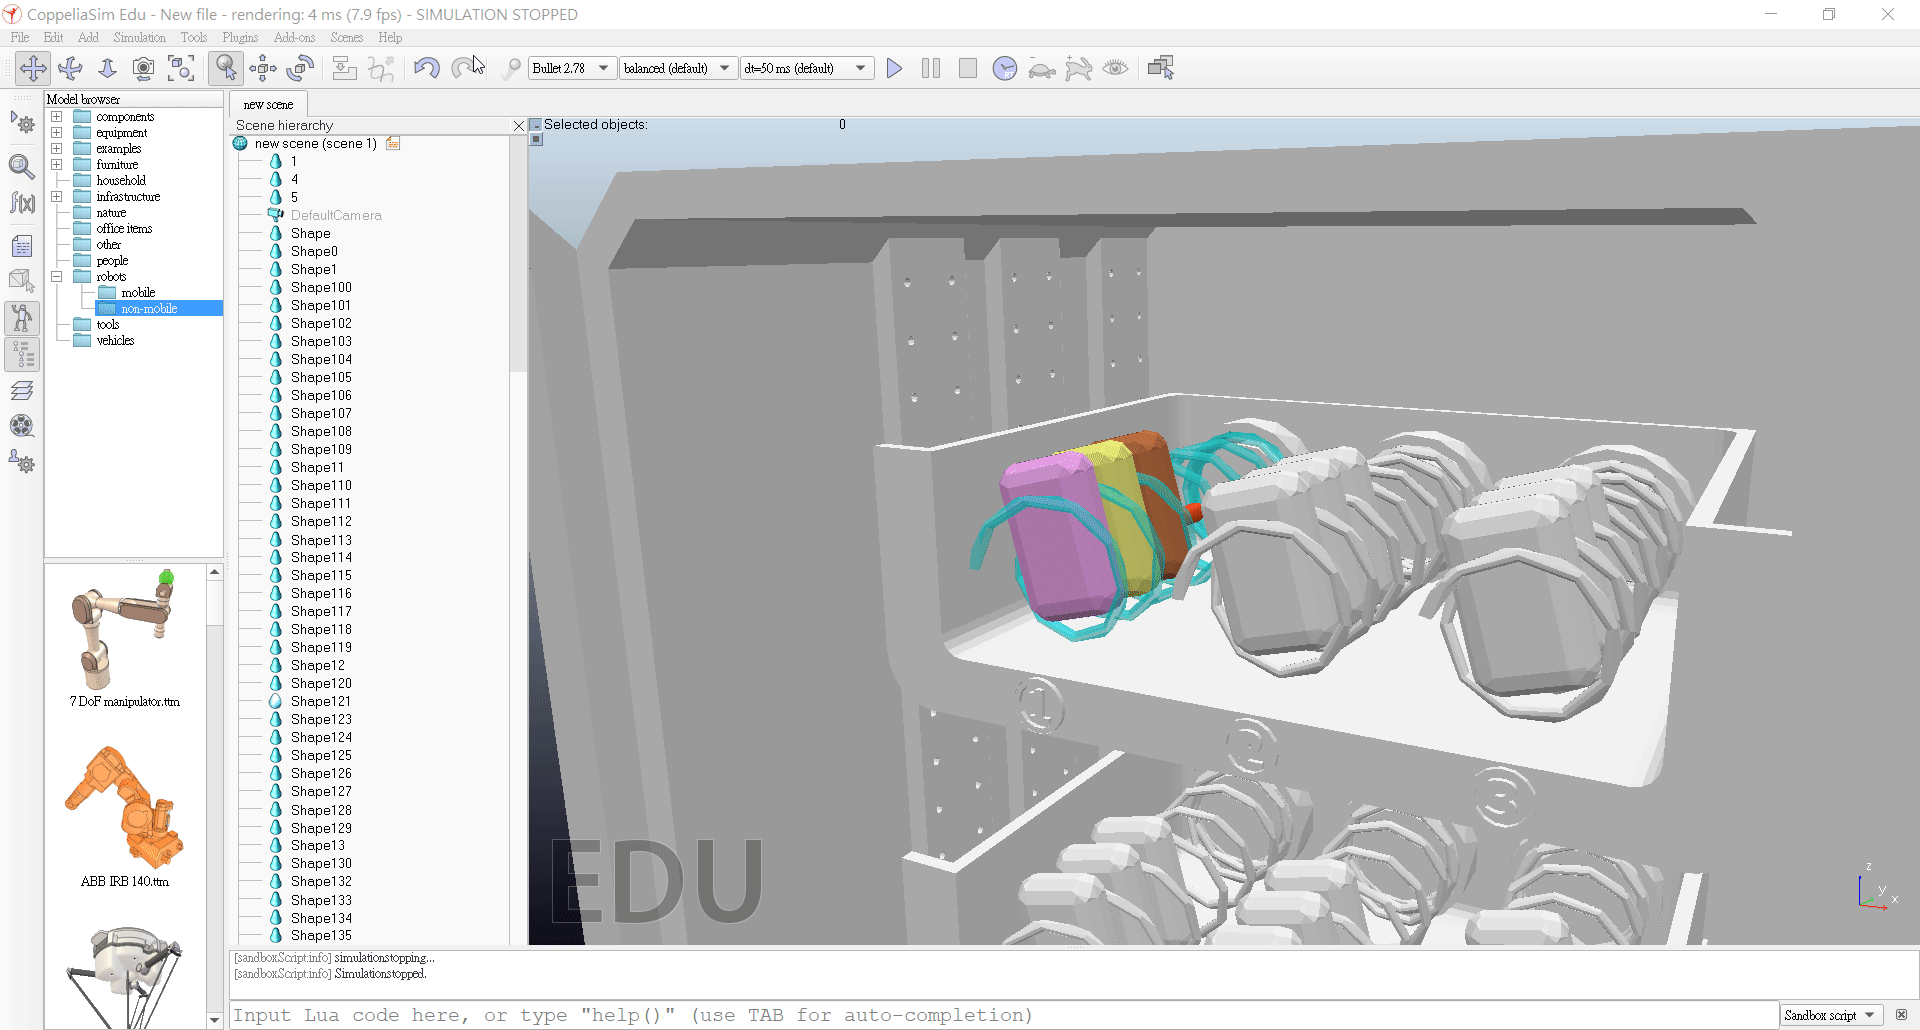Start simulation with the play button
The image size is (1920, 1030).
tap(894, 68)
